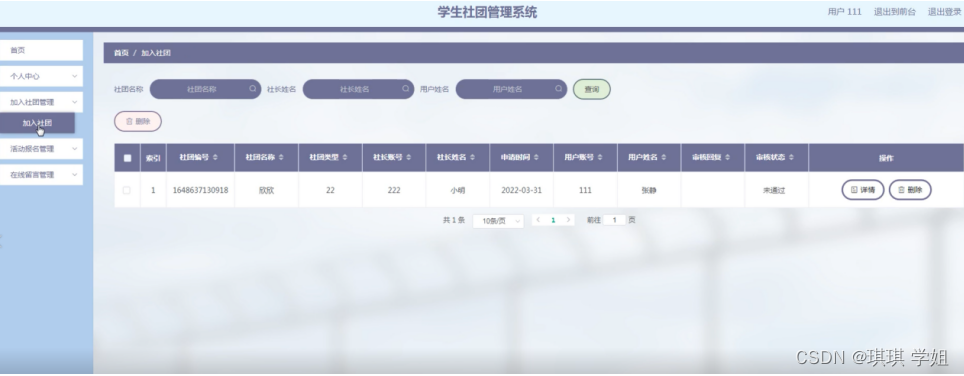Toggle select-all checkbox in table header
964x376 pixels.
tap(127, 158)
